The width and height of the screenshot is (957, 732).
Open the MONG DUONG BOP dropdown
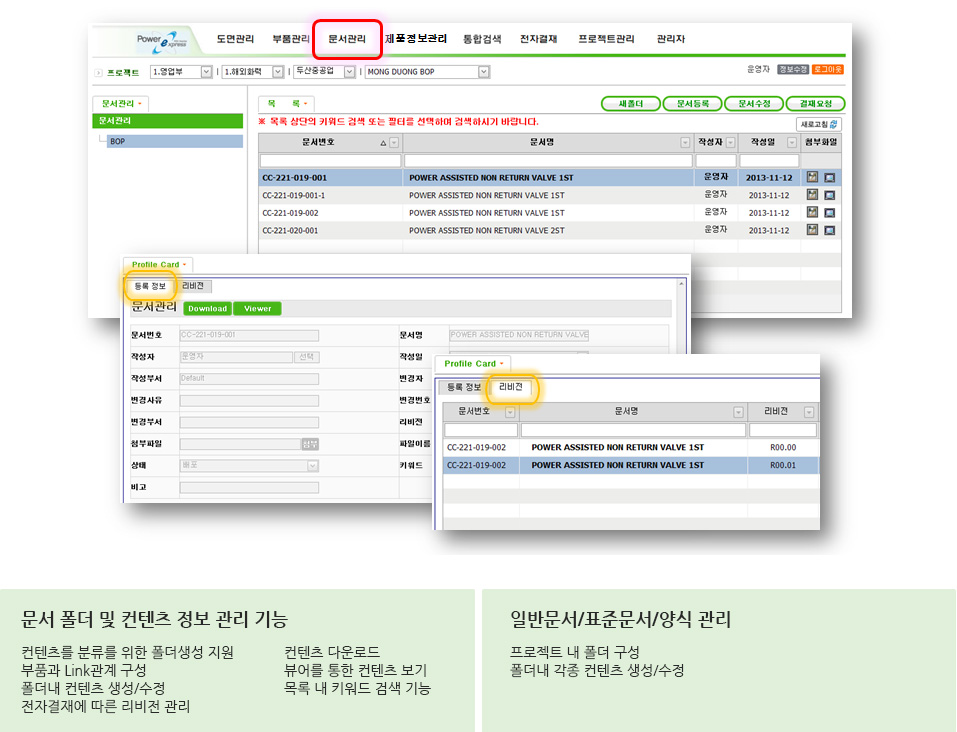484,72
